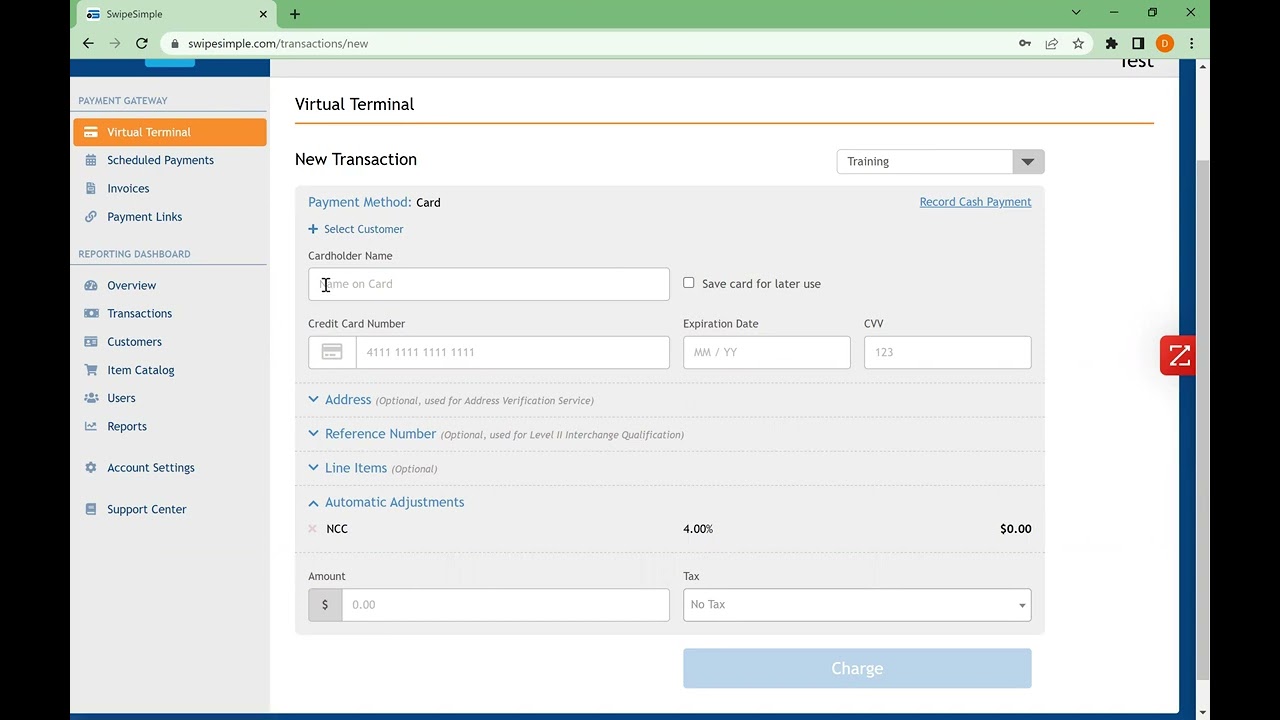Open Account Settings
Image resolution: width=1280 pixels, height=720 pixels.
tap(151, 467)
